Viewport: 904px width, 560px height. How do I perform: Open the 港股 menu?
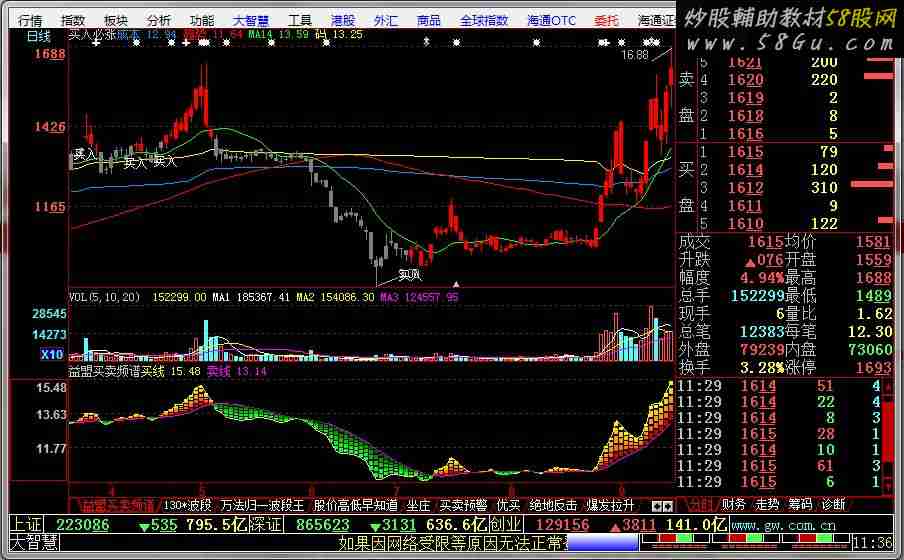tap(343, 21)
